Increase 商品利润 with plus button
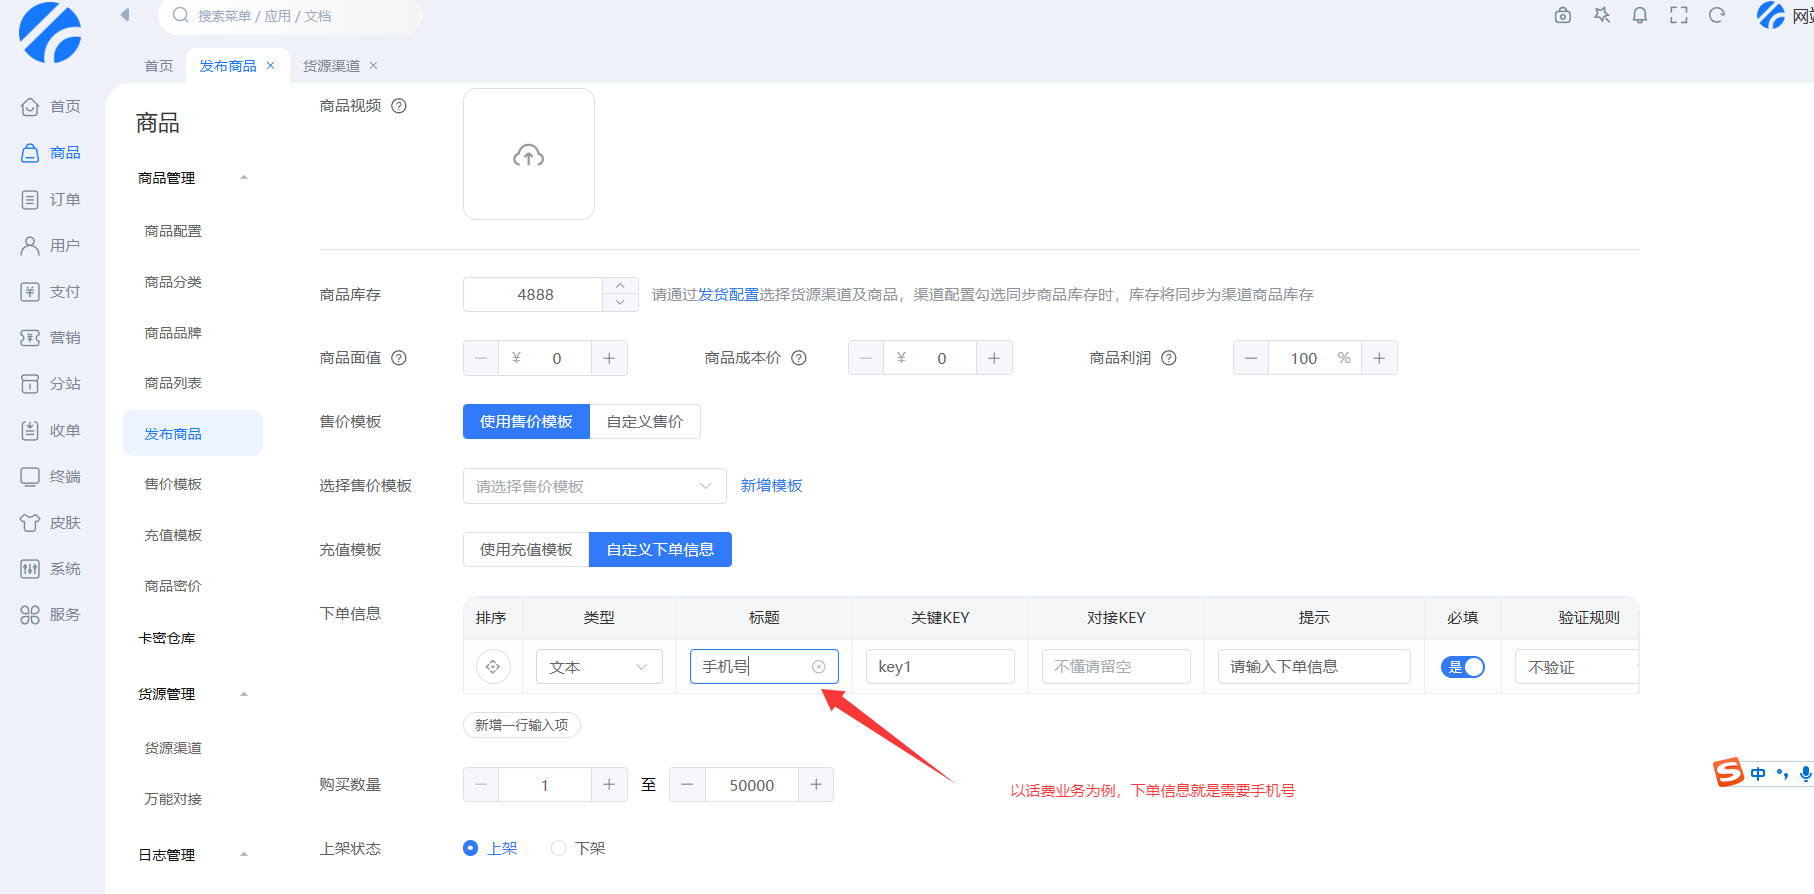The height and width of the screenshot is (894, 1814). [x=1379, y=358]
